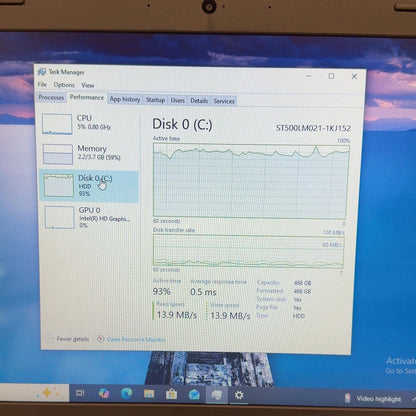Switch to the App history tab
The image size is (416, 416).
pyautogui.click(x=125, y=99)
